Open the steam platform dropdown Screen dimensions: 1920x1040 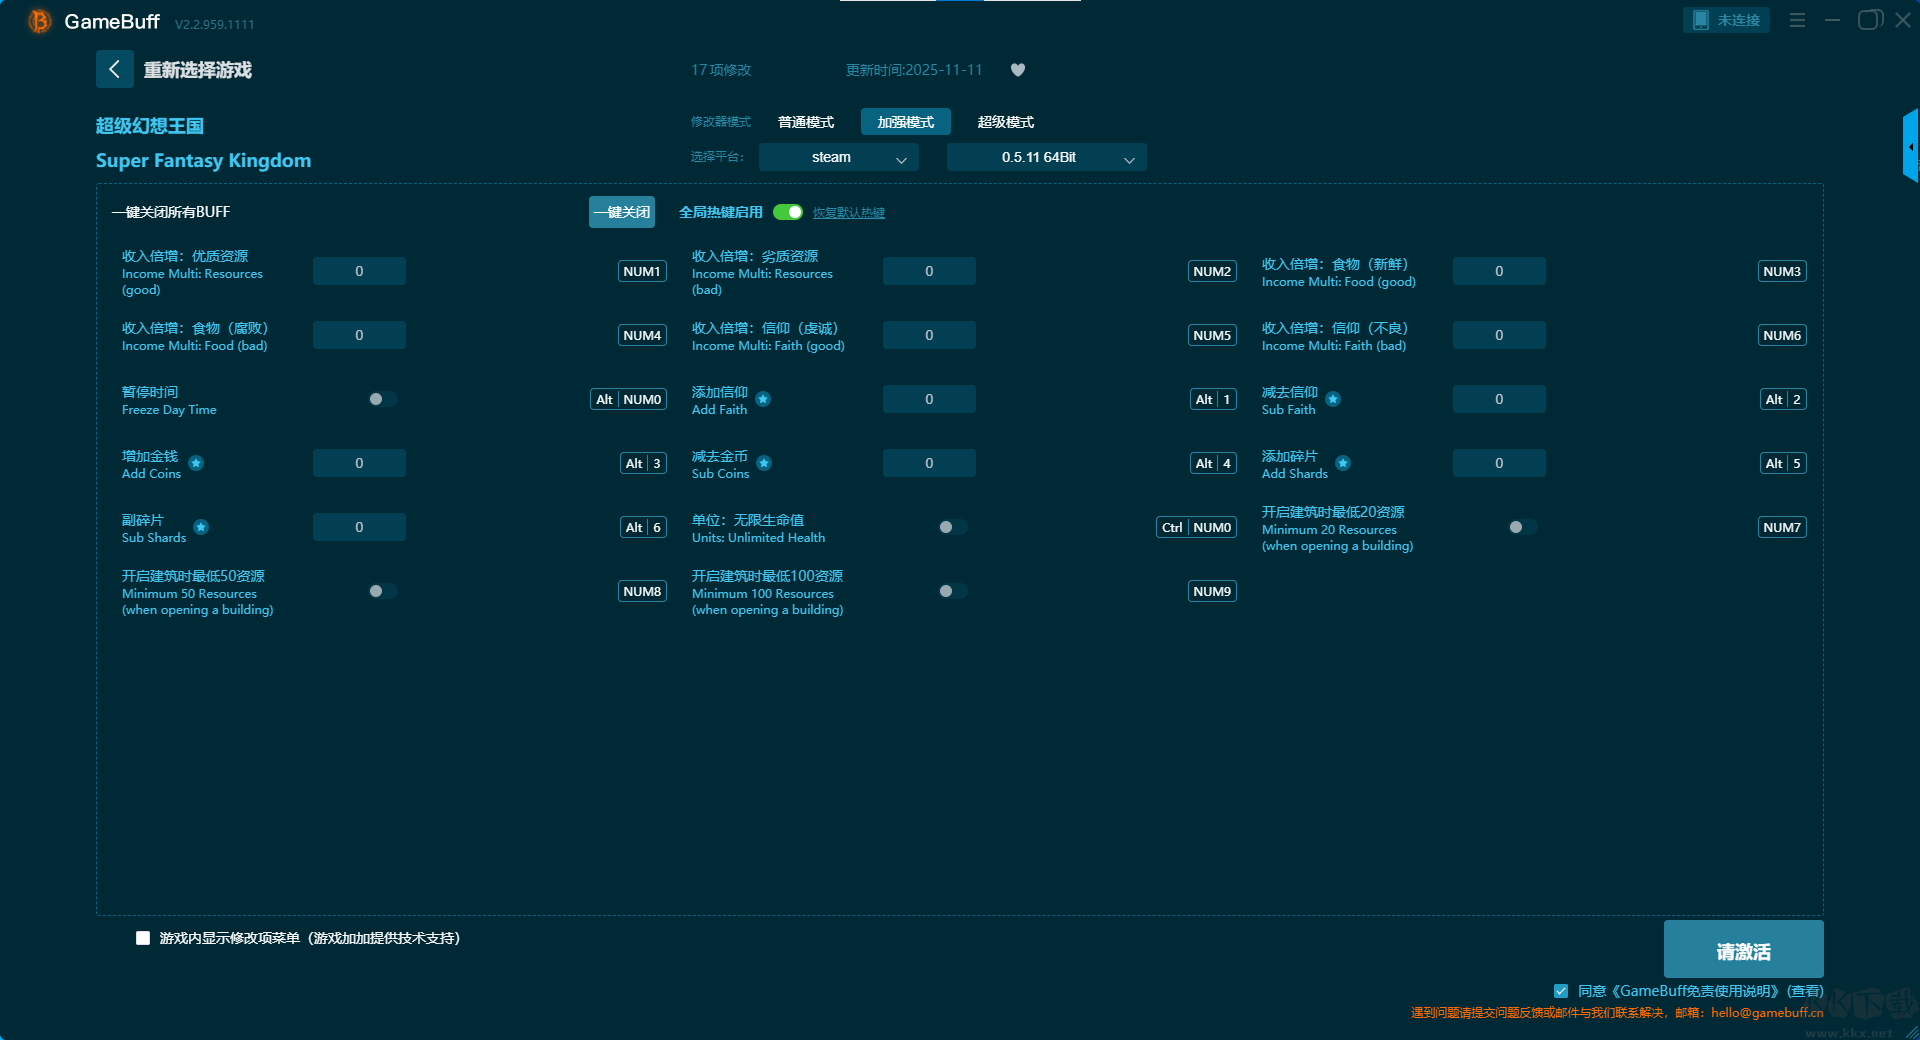click(x=838, y=157)
